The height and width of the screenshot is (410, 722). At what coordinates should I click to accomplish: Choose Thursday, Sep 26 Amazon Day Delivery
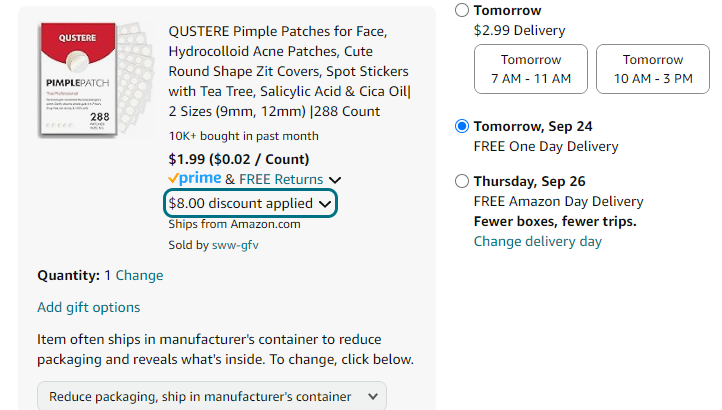[x=461, y=181]
